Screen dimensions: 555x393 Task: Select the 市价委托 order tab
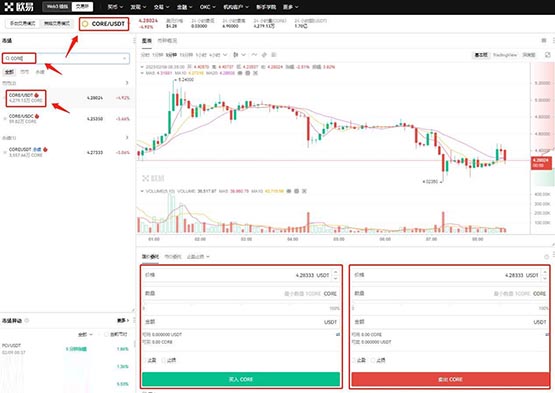point(173,256)
